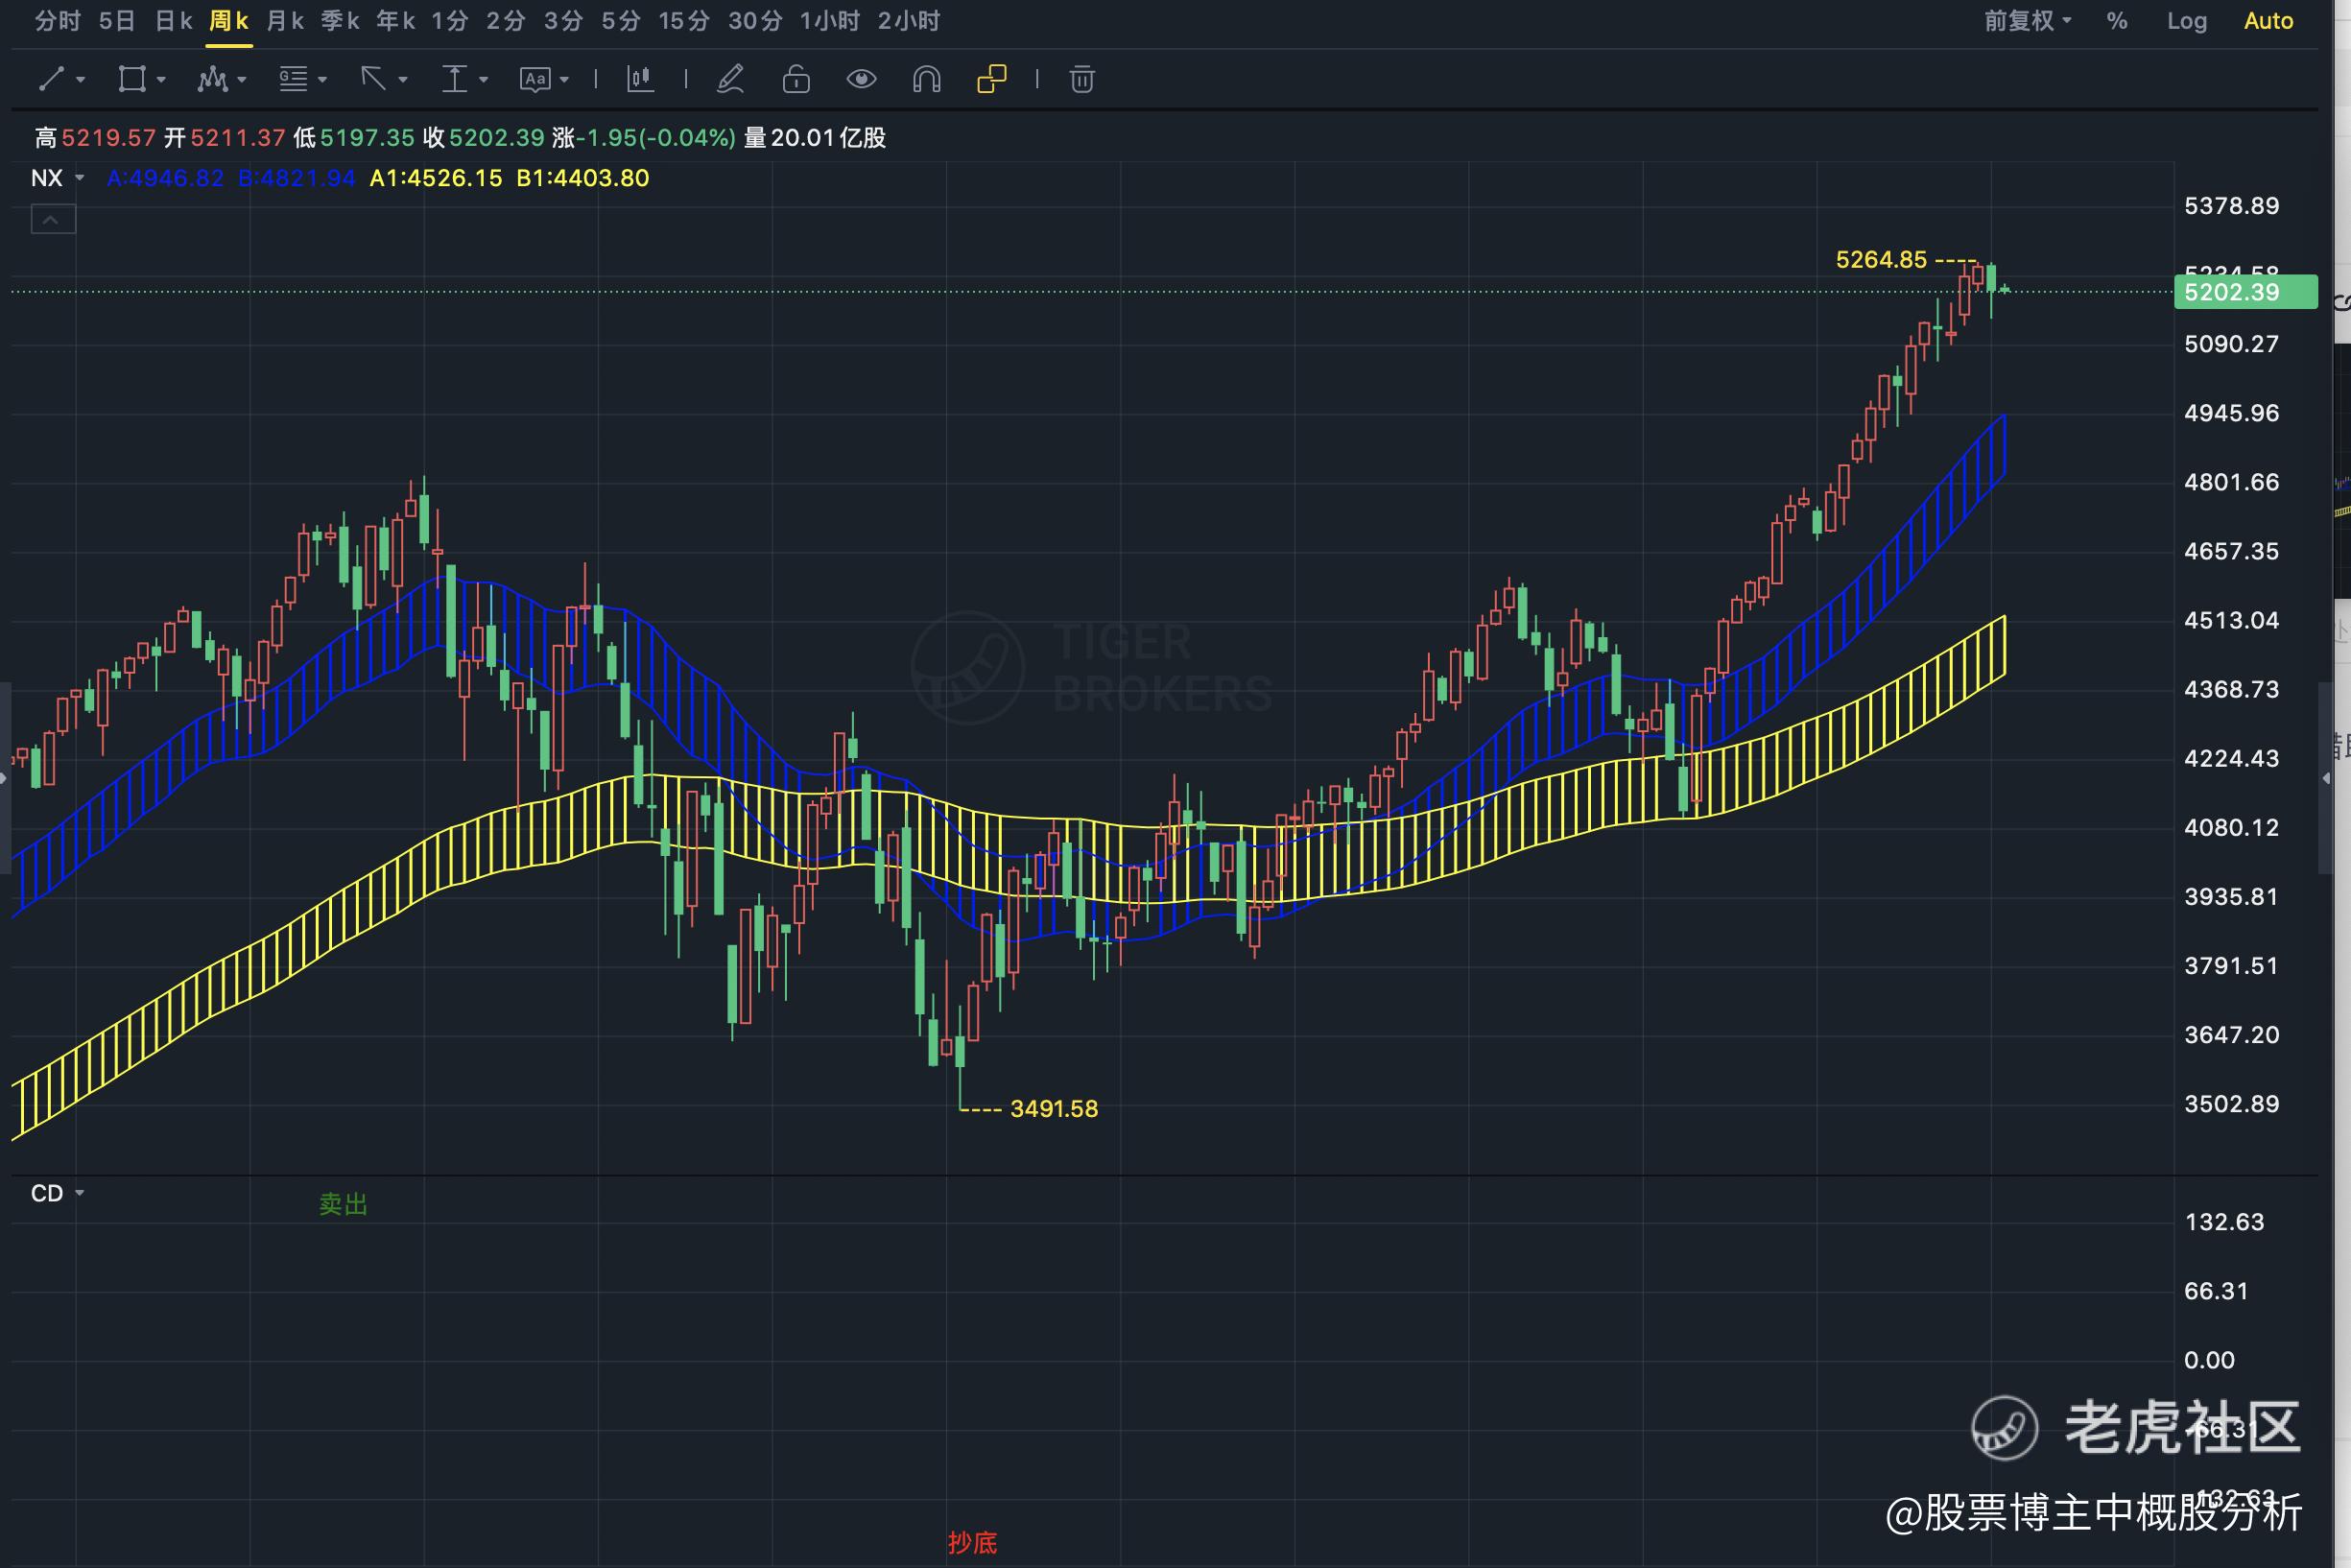Click the pencil drawing style icon

click(x=731, y=79)
